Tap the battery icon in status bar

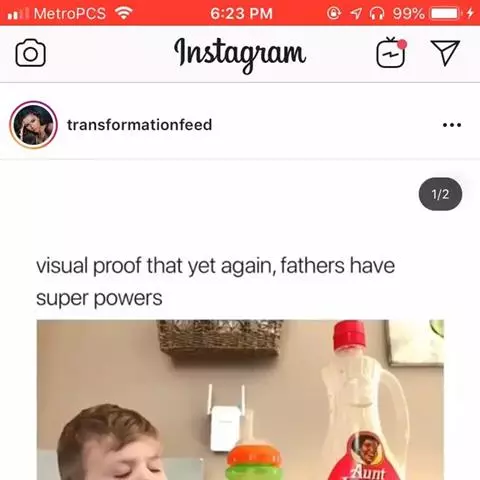coord(447,13)
